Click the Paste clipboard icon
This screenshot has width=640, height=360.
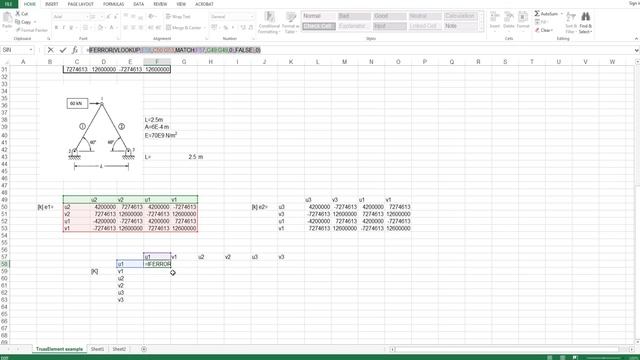point(7,18)
